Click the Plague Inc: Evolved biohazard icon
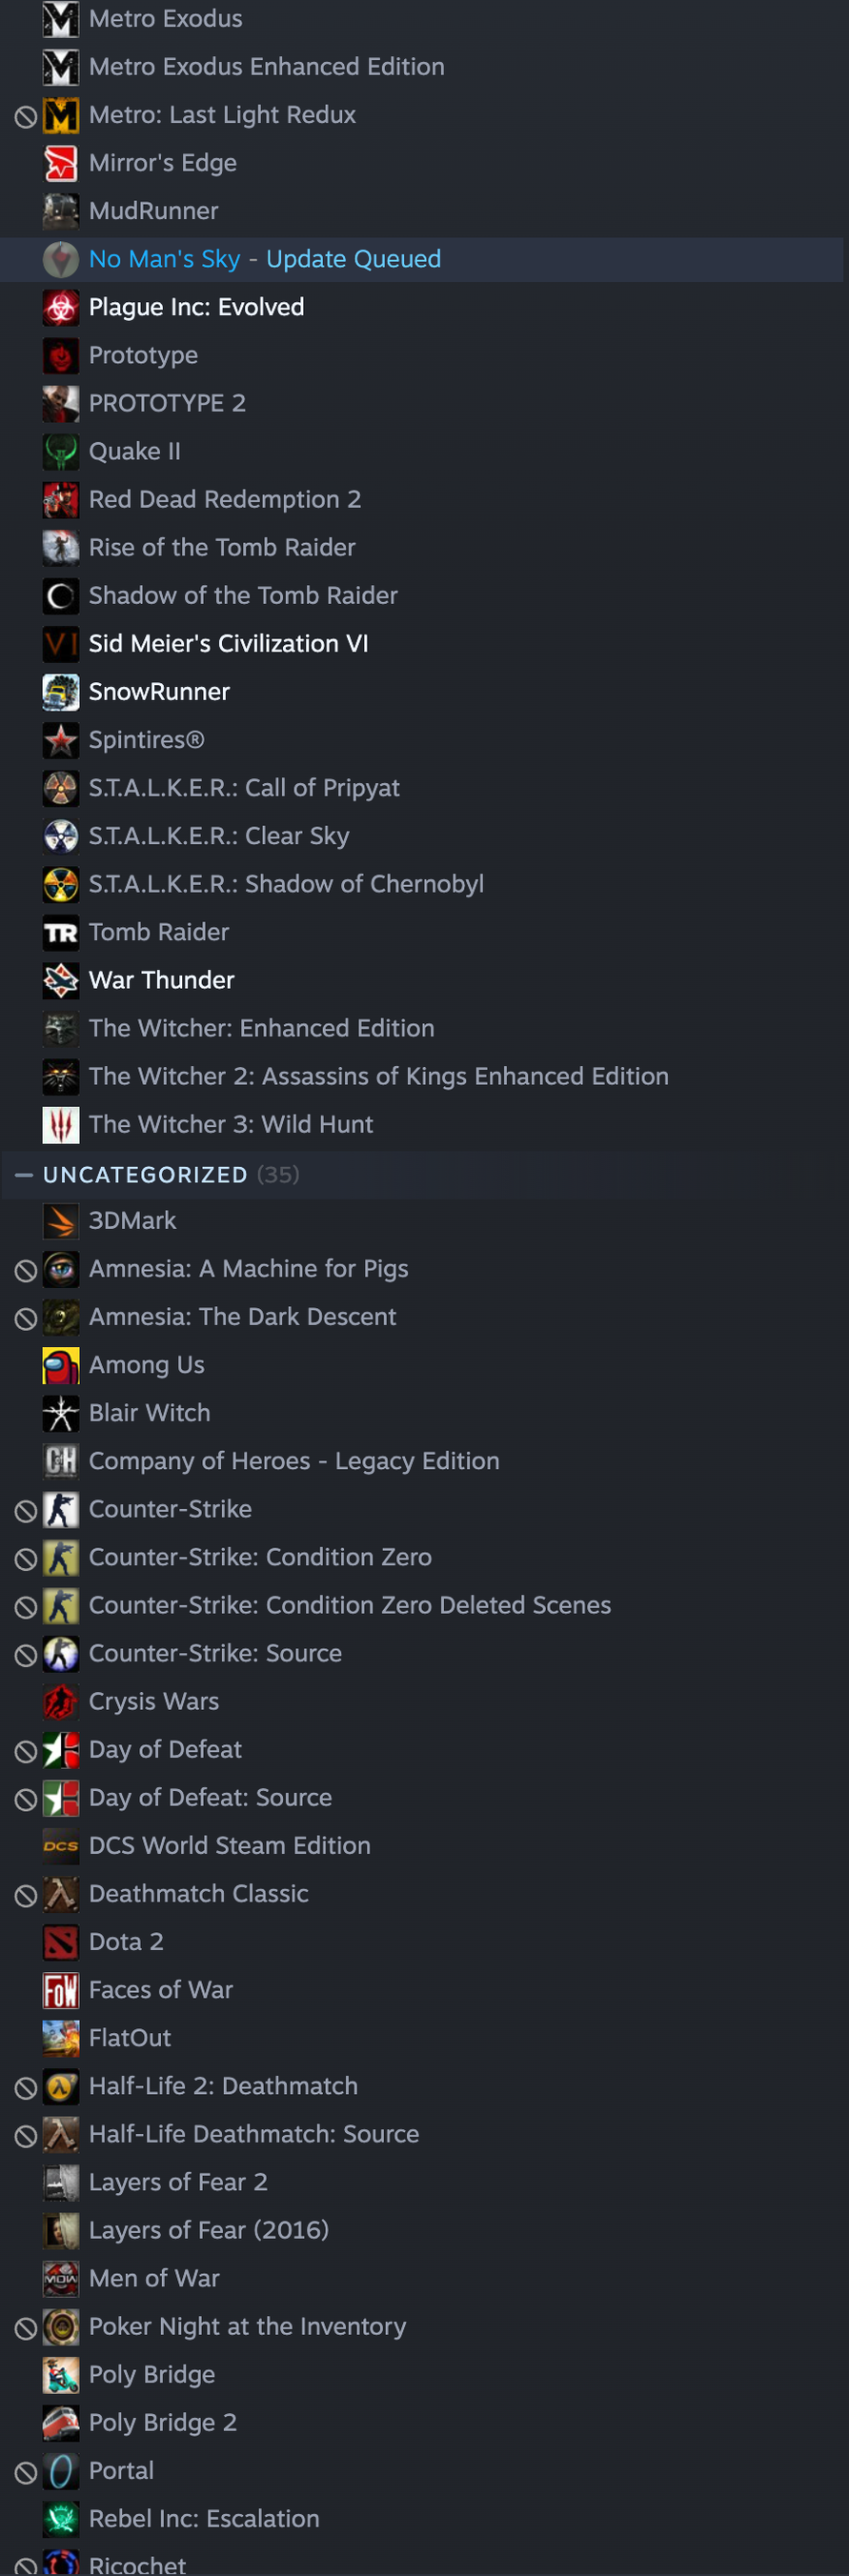 [60, 307]
